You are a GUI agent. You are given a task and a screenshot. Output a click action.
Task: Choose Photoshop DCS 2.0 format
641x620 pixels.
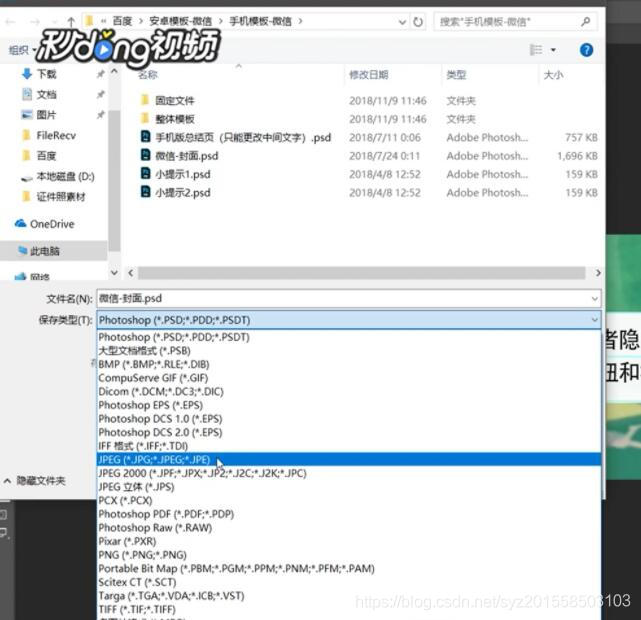pyautogui.click(x=349, y=432)
